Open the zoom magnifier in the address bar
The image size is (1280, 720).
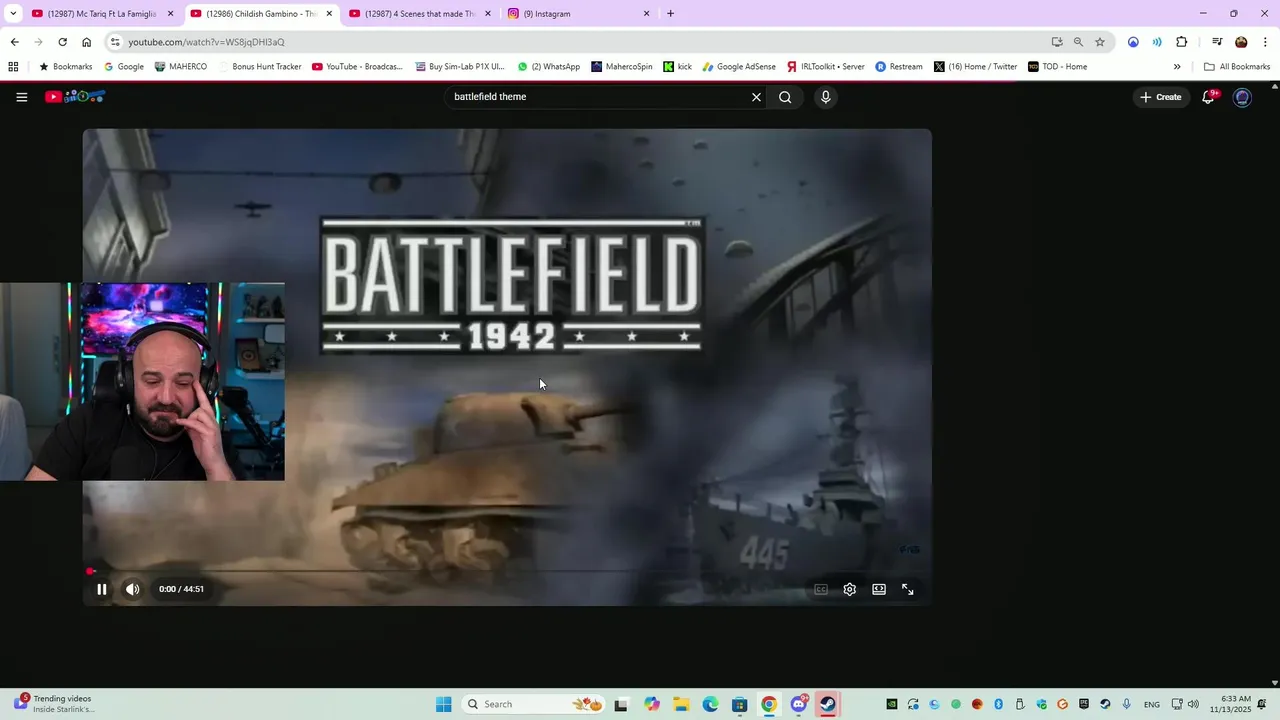[x=1078, y=42]
